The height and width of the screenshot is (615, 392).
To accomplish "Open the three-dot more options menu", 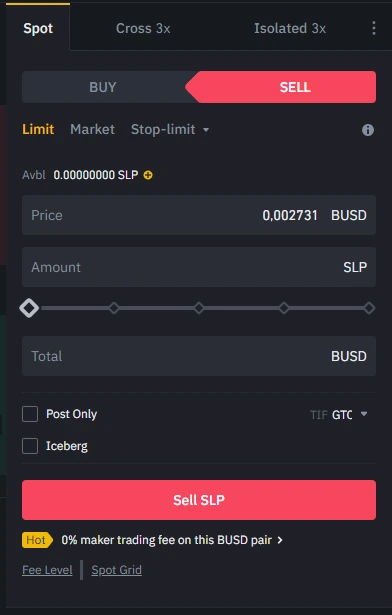I will click(x=374, y=28).
